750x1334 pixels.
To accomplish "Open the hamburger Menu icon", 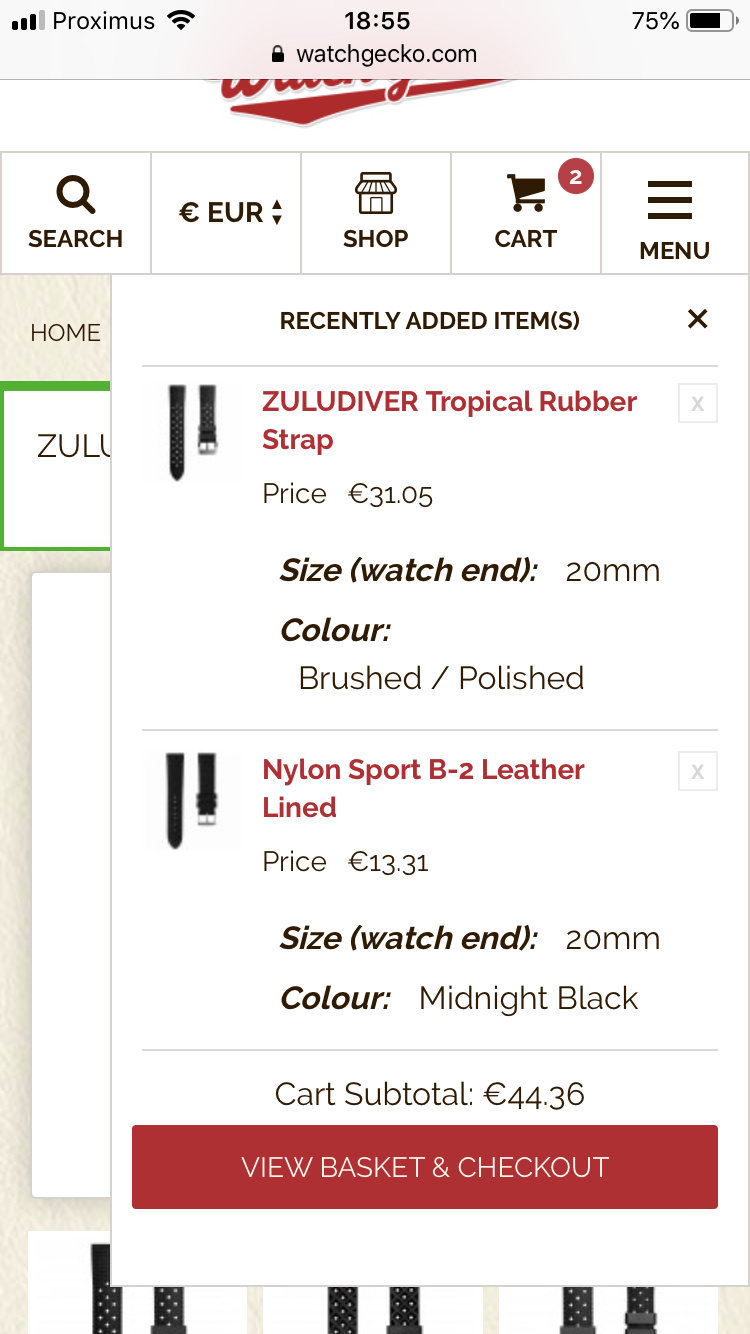I will [x=670, y=200].
